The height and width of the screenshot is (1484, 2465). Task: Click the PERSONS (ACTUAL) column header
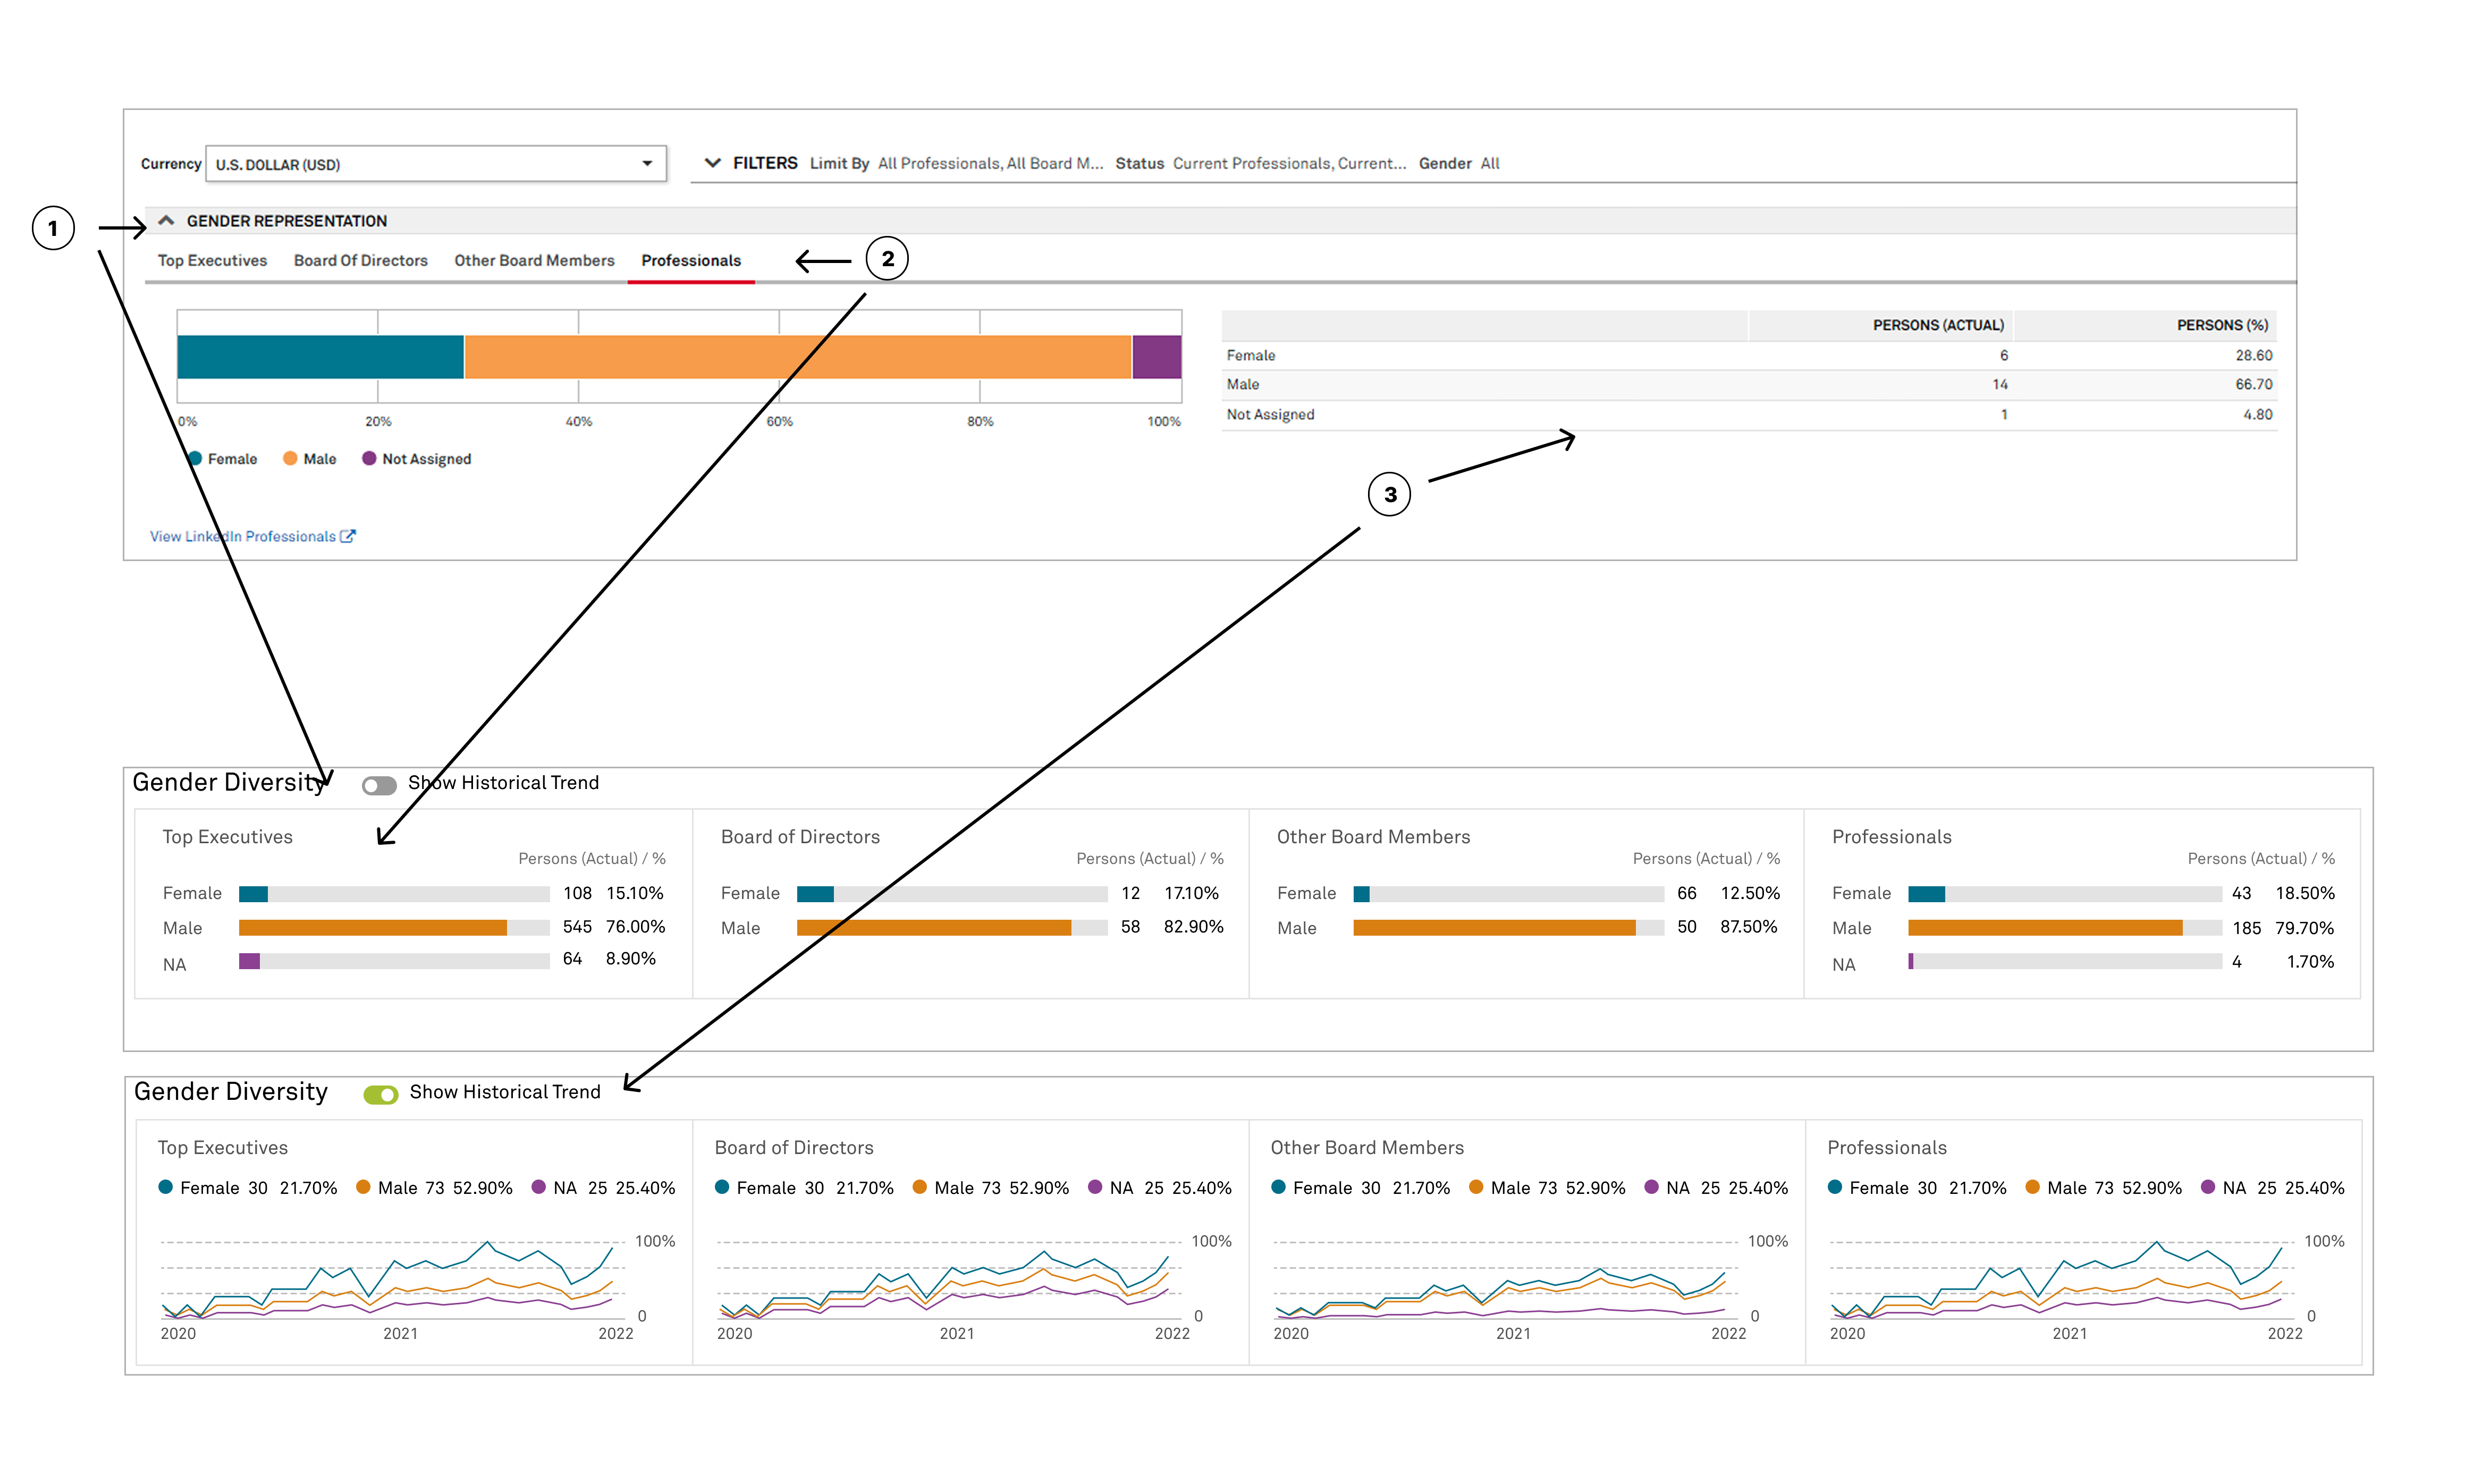pos(1937,325)
